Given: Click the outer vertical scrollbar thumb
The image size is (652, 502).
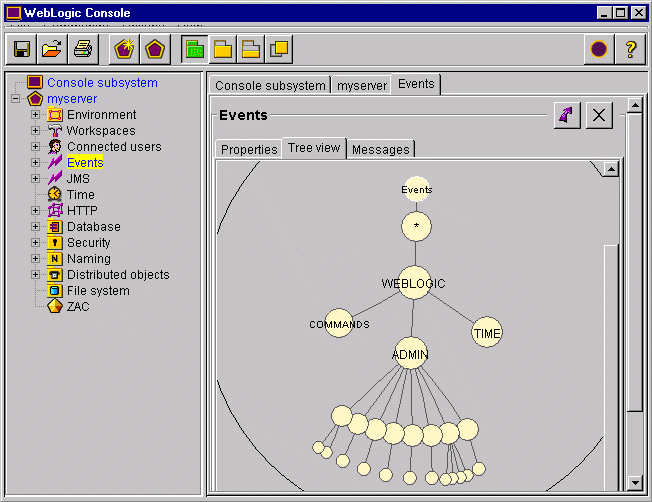Looking at the screenshot, I should pos(635,262).
